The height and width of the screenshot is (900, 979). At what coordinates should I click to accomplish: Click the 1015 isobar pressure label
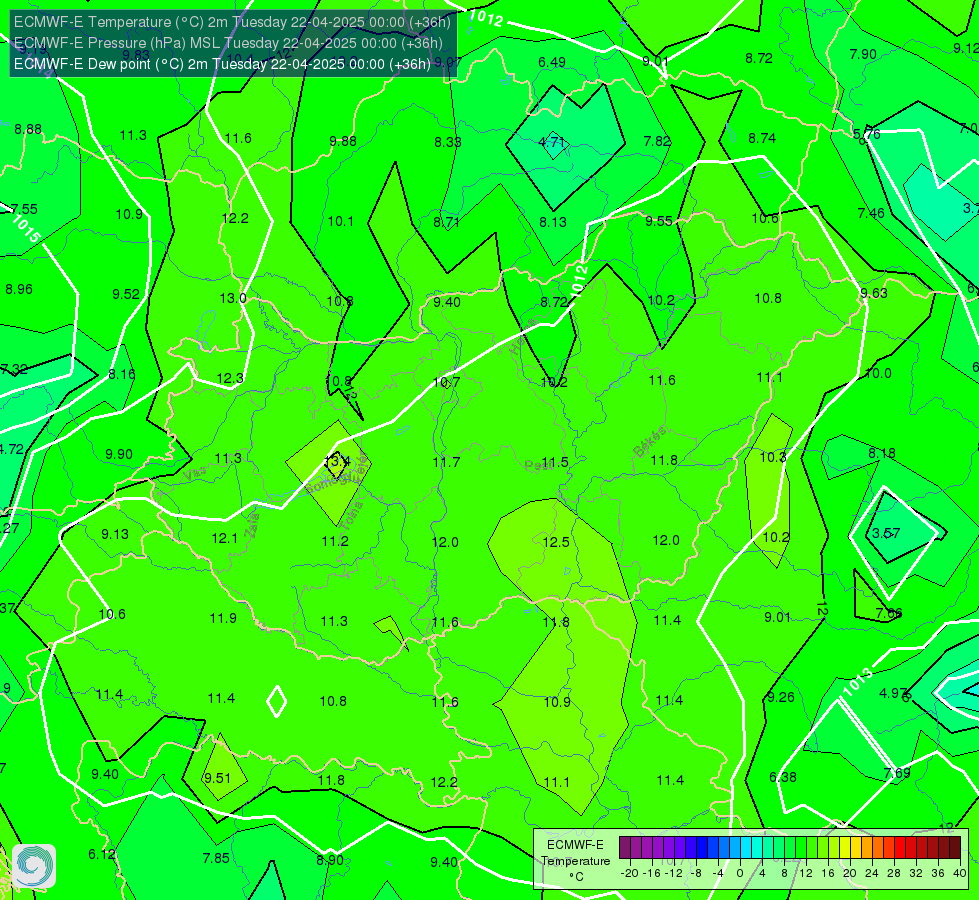(26, 229)
